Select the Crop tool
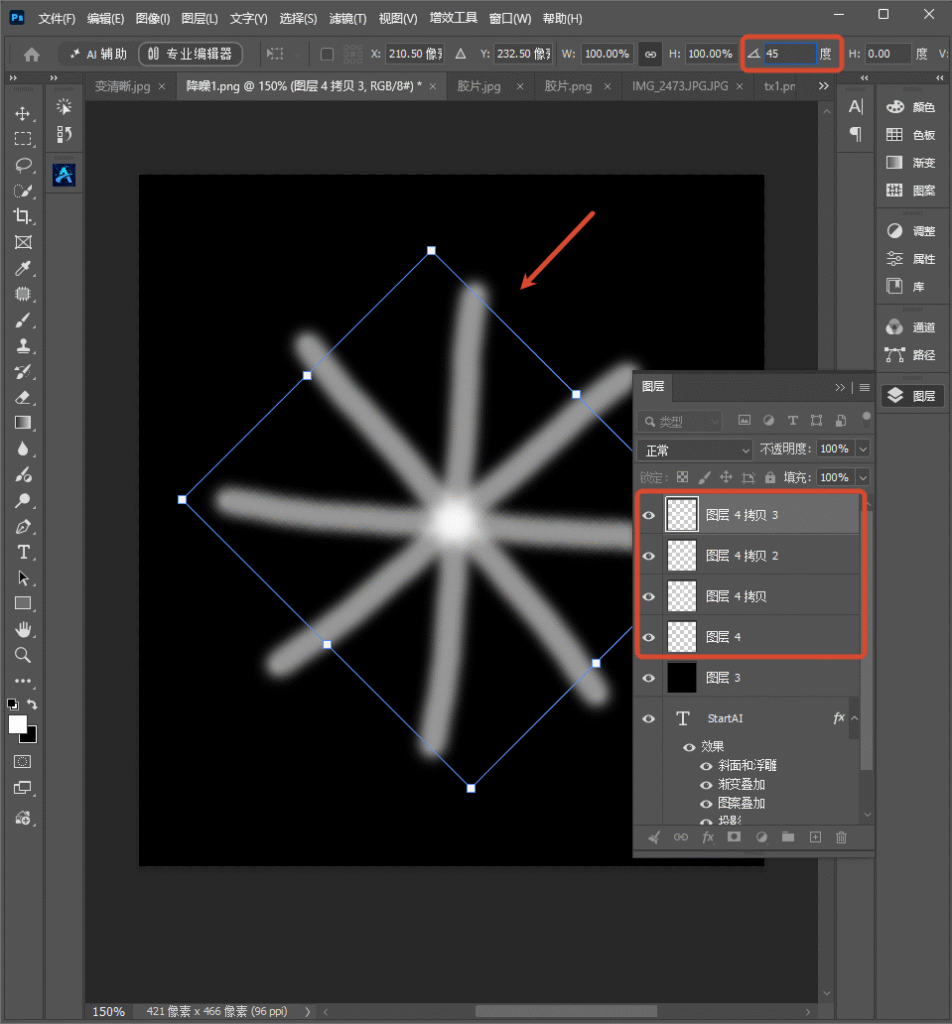This screenshot has width=952, height=1024. pos(23,216)
